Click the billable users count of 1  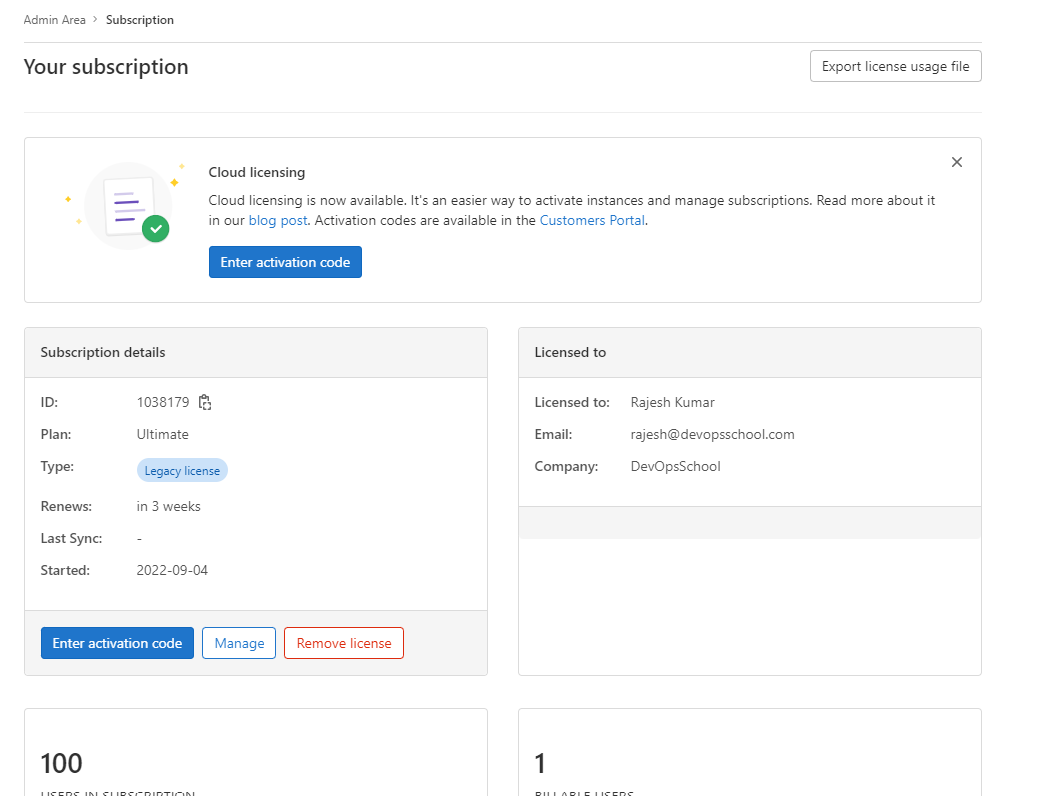(541, 764)
